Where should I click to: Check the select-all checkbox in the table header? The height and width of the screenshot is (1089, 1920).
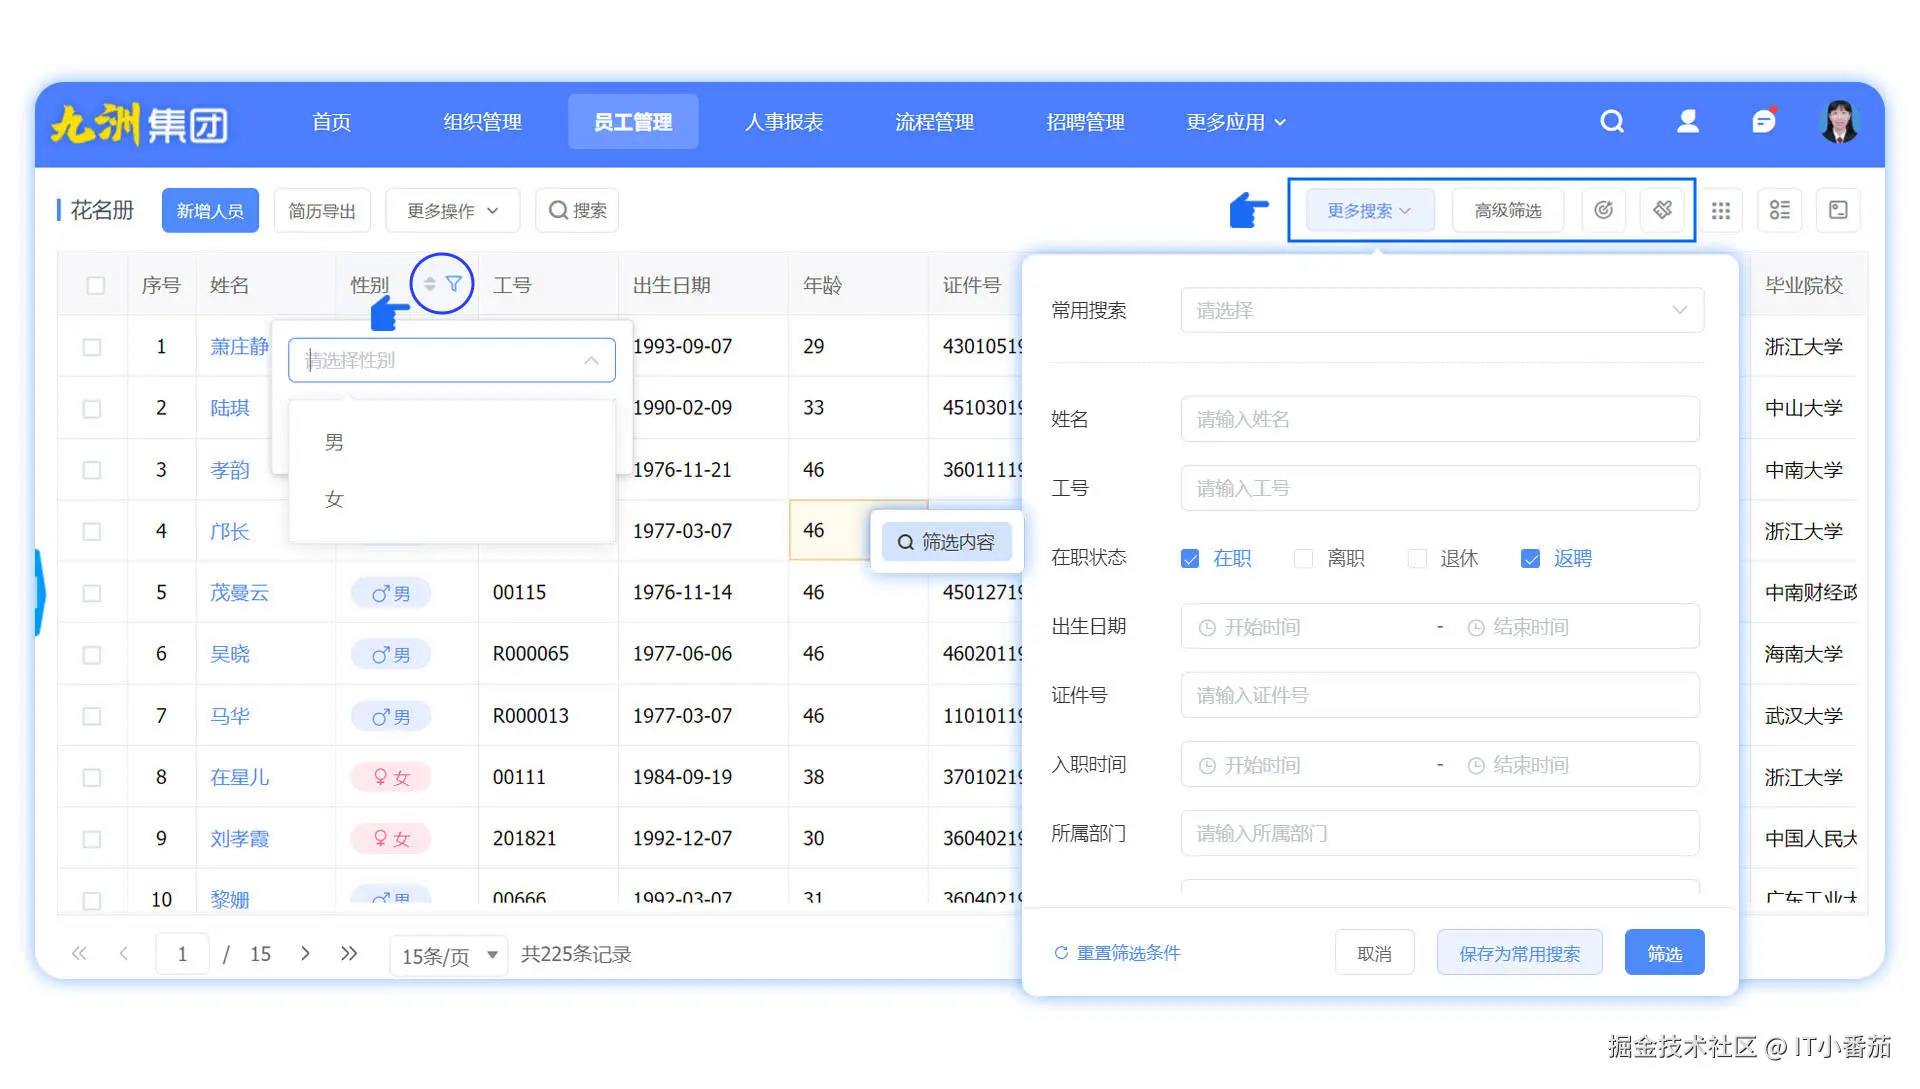tap(95, 284)
